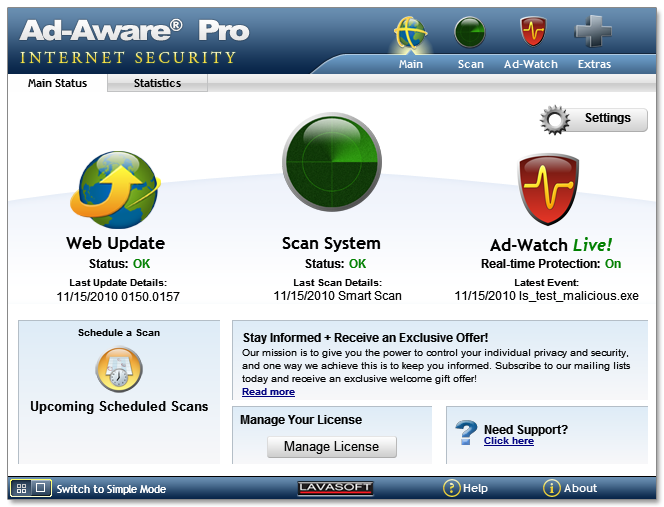The height and width of the screenshot is (507, 664).
Task: Click the Web Update heading
Action: 116,243
